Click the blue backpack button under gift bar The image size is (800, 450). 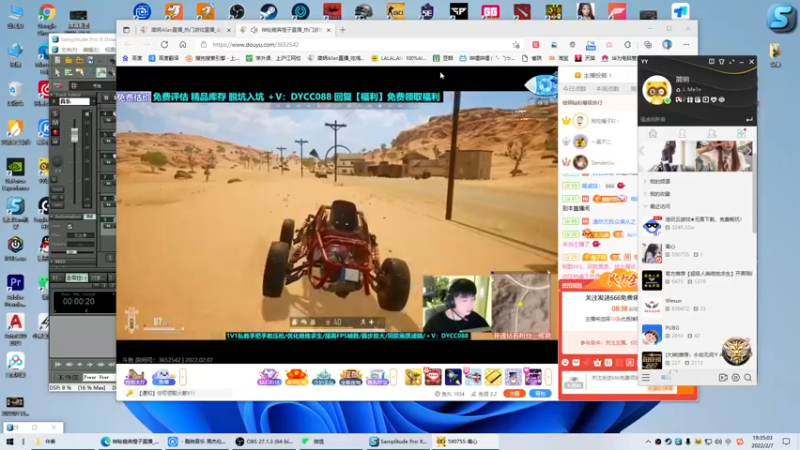click(x=540, y=393)
